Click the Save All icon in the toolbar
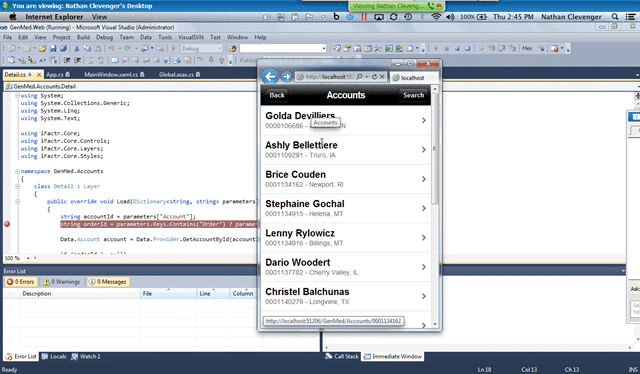The height and width of the screenshot is (374, 640). click(x=63, y=48)
